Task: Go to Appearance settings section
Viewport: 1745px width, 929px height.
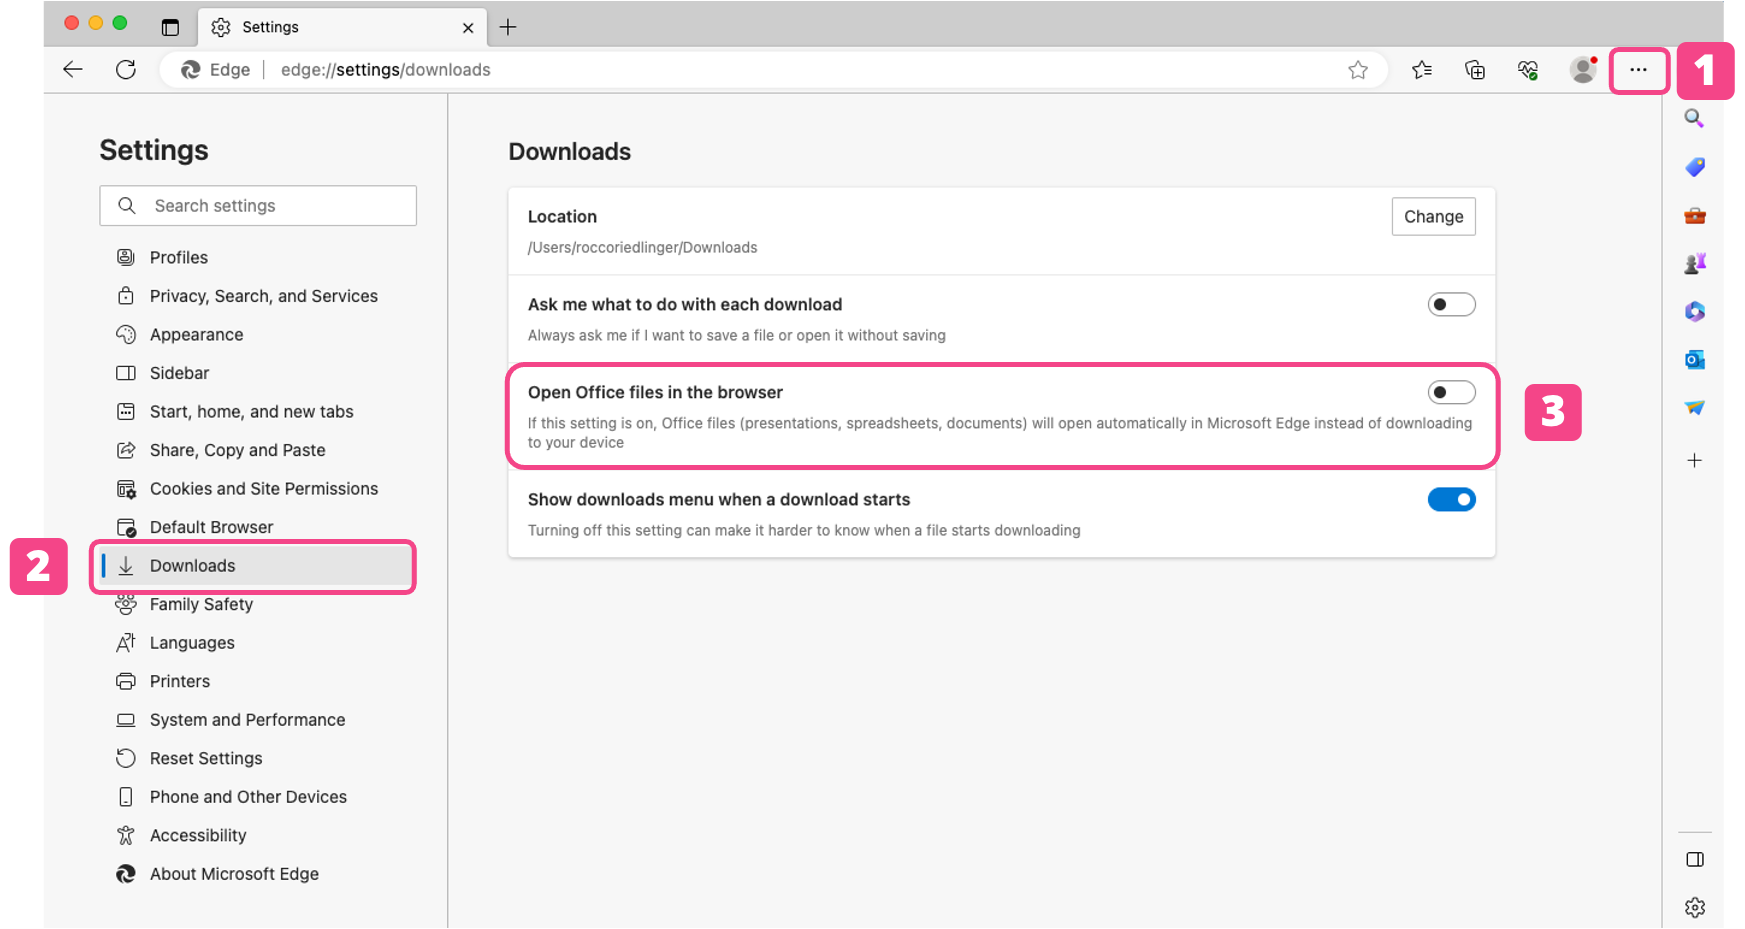Action: pyautogui.click(x=196, y=335)
